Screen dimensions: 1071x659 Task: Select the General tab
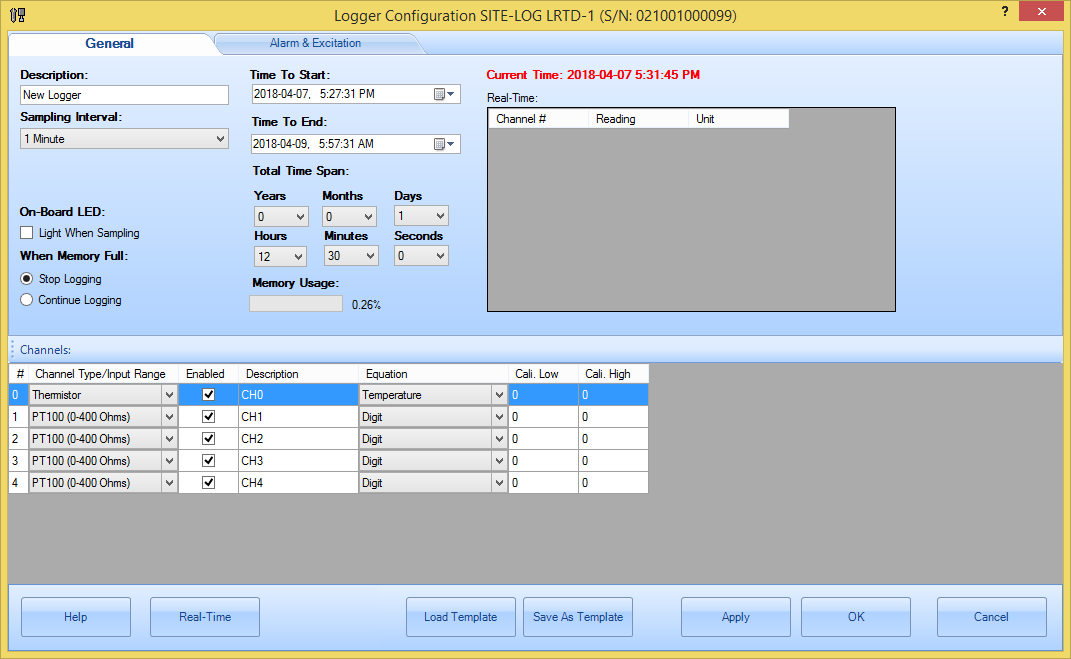[109, 43]
